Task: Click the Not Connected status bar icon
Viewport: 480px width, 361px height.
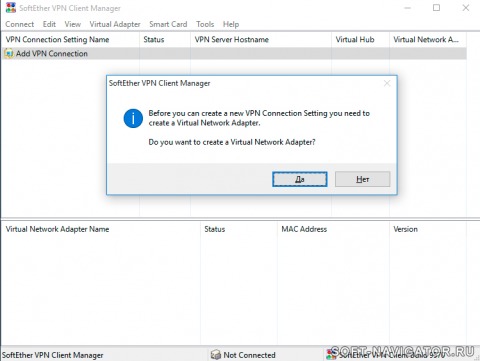Action: (x=216, y=354)
